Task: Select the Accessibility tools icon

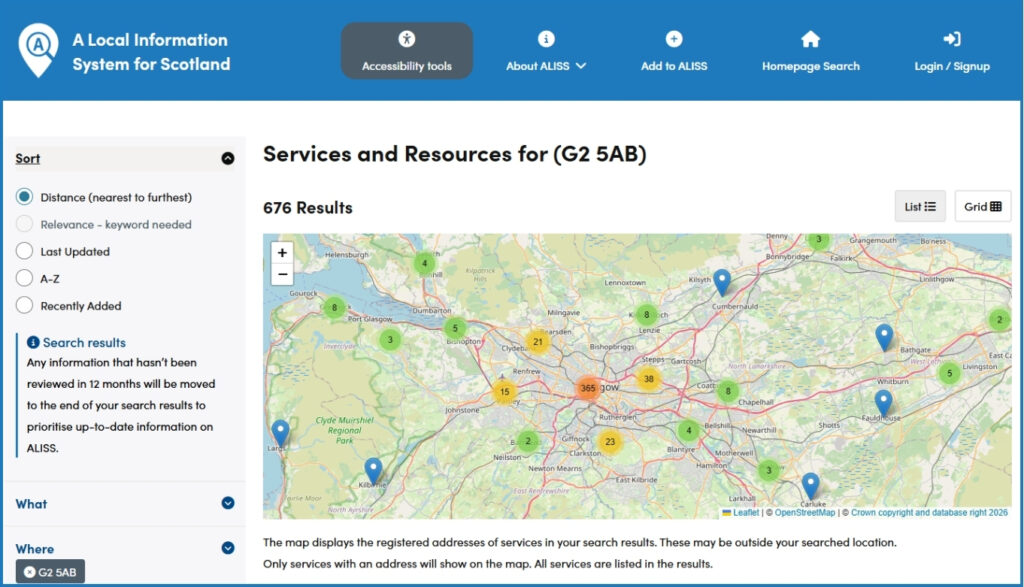Action: [x=406, y=40]
